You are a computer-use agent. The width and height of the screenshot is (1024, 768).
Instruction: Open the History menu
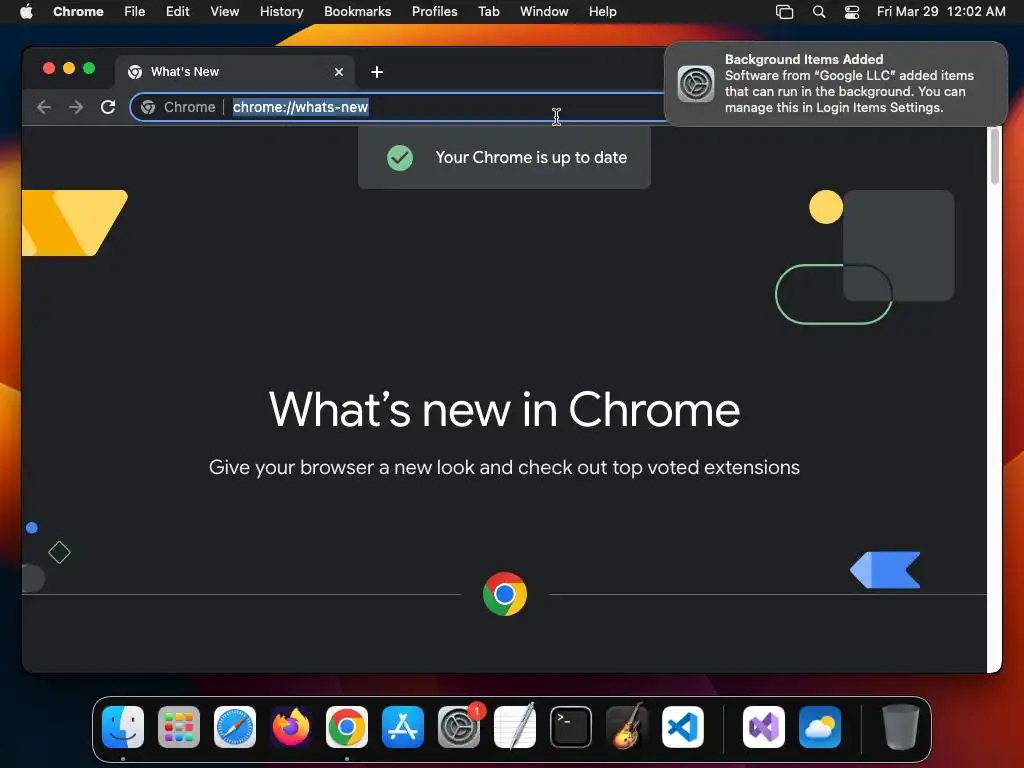pyautogui.click(x=281, y=11)
